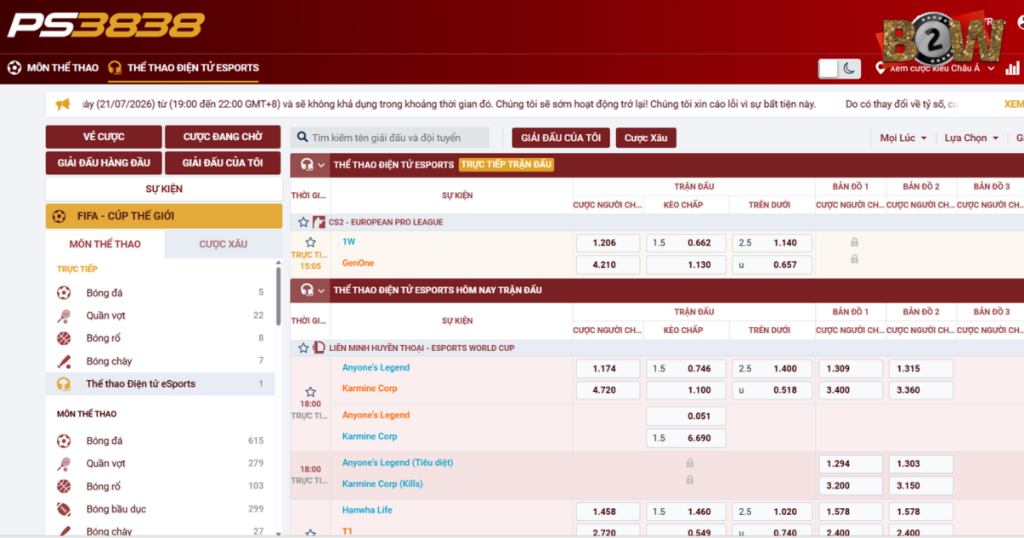Screen dimensions: 1024x538
Task: Favorite Liên Minh Huyền Thoại league star
Action: point(303,348)
